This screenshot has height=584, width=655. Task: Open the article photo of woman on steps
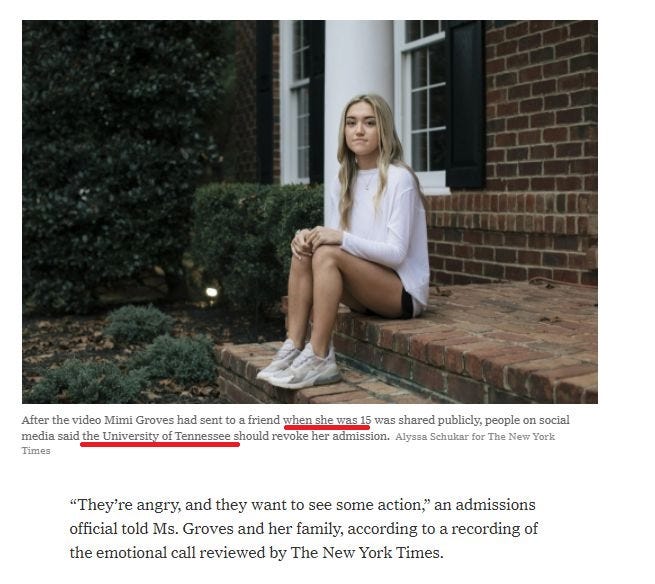[x=310, y=211]
